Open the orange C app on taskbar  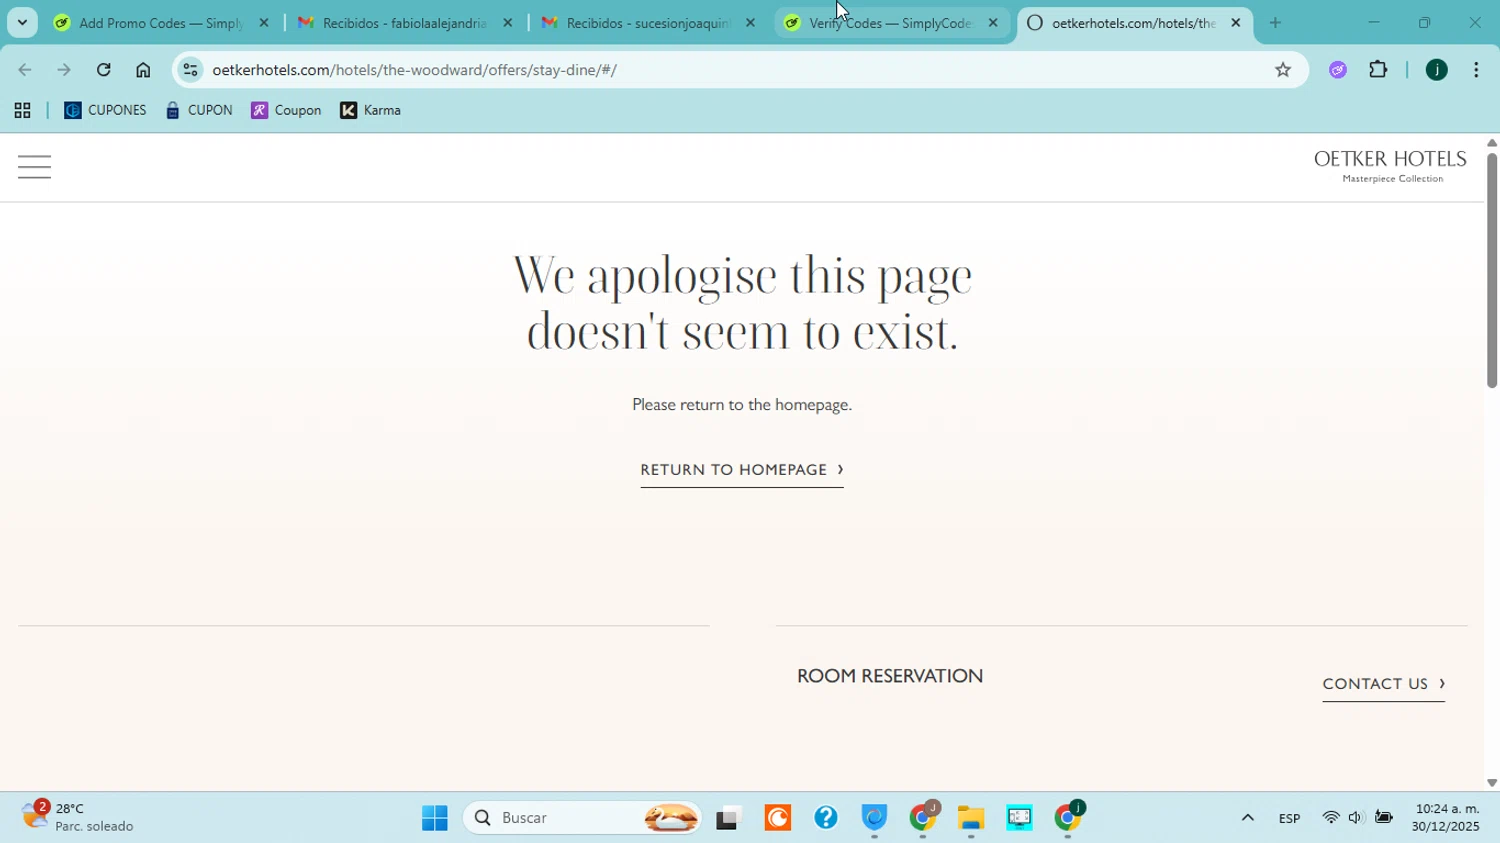click(x=777, y=818)
